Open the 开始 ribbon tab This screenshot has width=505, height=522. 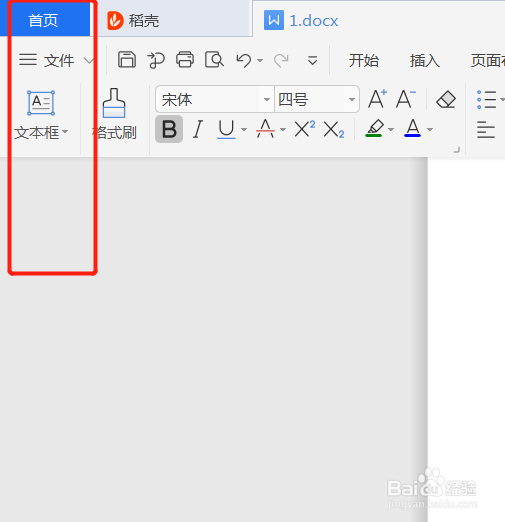point(364,61)
